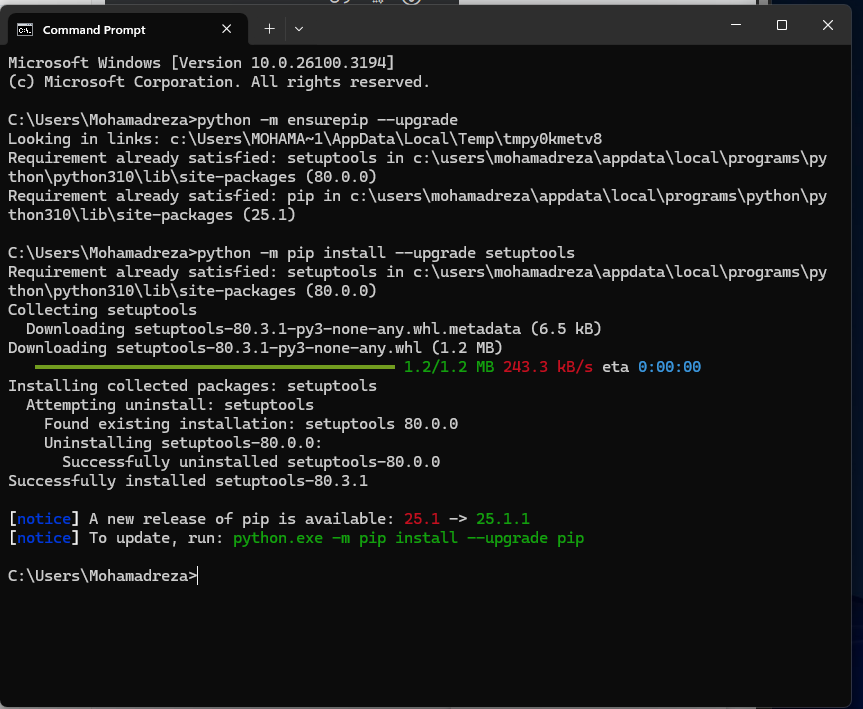Click the green 25.1.1 version number

pos(502,519)
